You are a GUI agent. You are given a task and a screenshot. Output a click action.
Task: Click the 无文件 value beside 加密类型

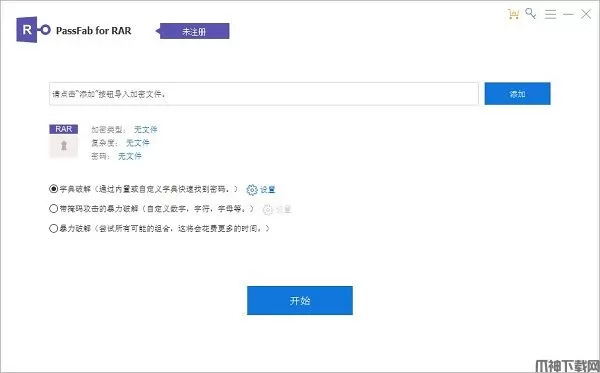click(145, 129)
